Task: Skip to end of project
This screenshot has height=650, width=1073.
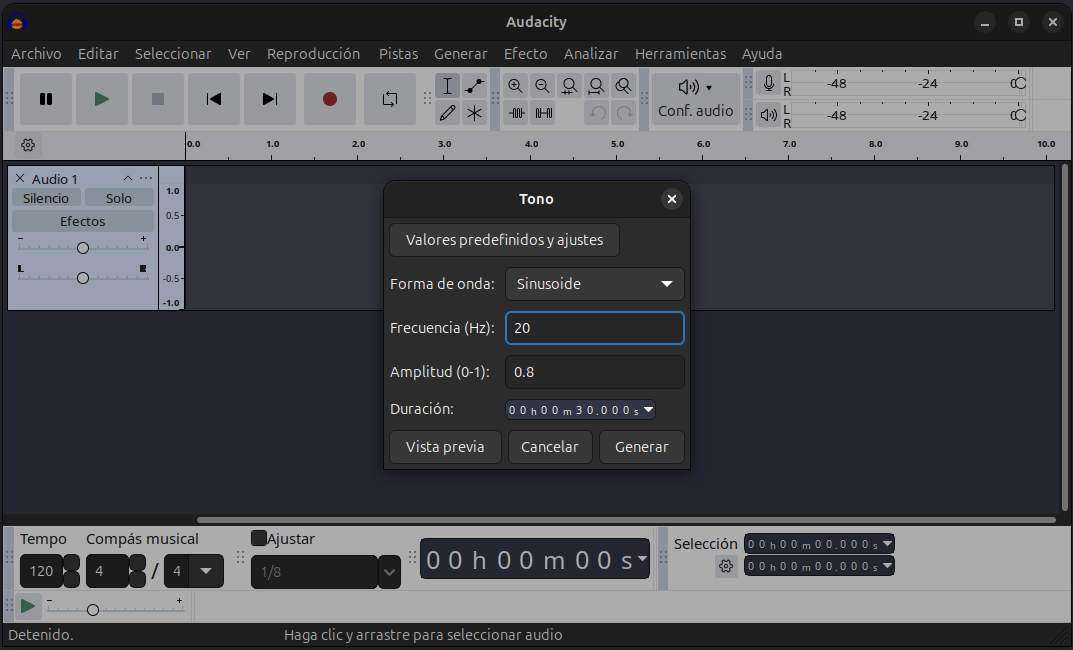Action: pyautogui.click(x=270, y=99)
